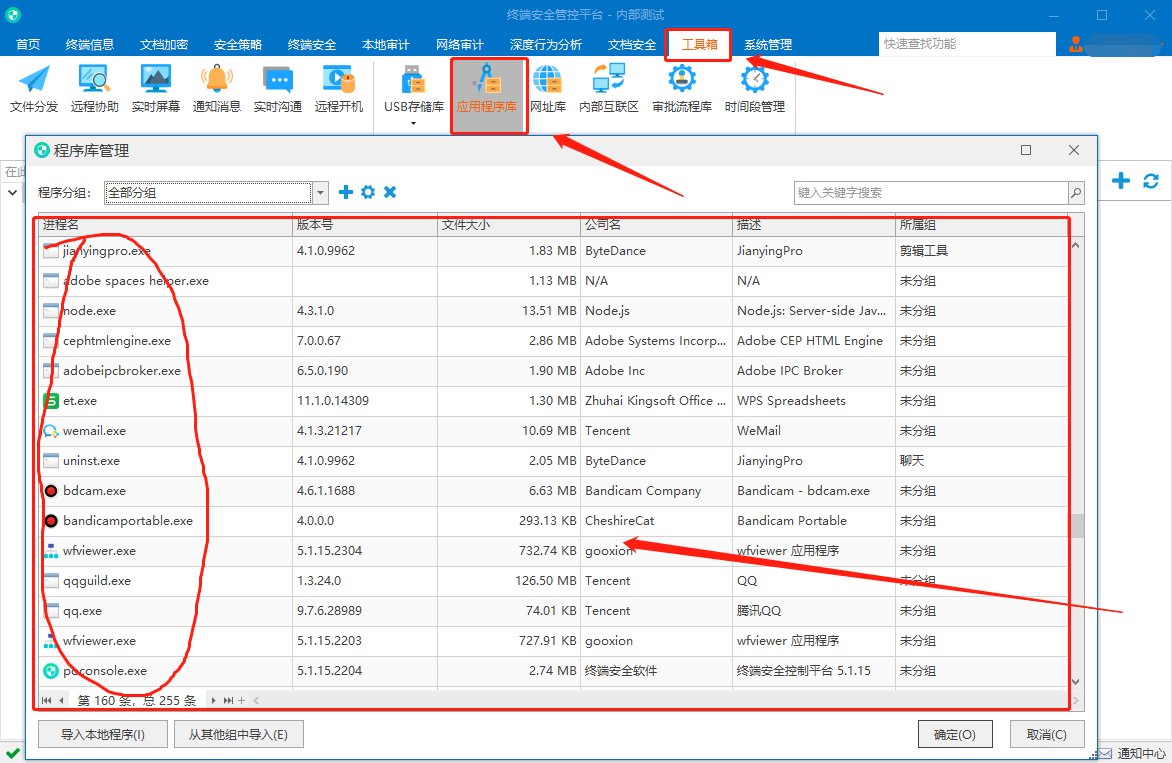Click the gear icon to edit program group
The width and height of the screenshot is (1172, 763).
pyautogui.click(x=368, y=192)
